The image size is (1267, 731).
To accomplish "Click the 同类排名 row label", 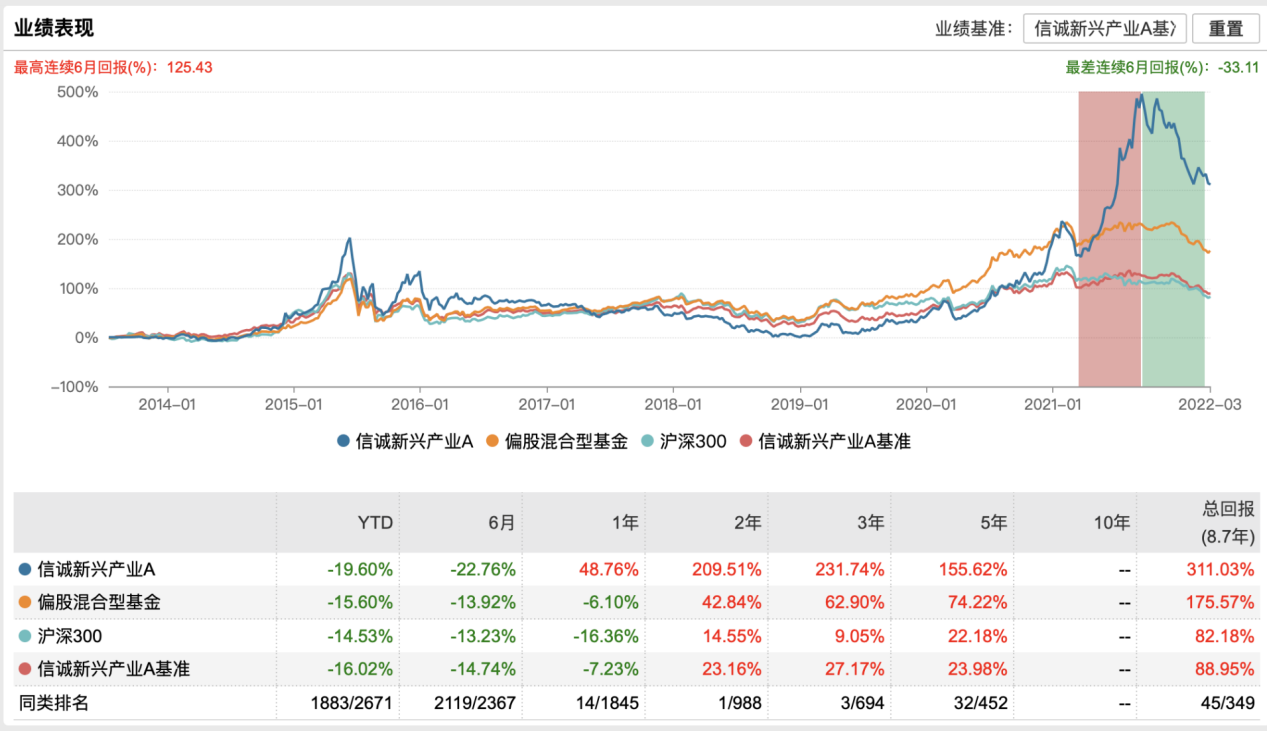I will point(54,703).
